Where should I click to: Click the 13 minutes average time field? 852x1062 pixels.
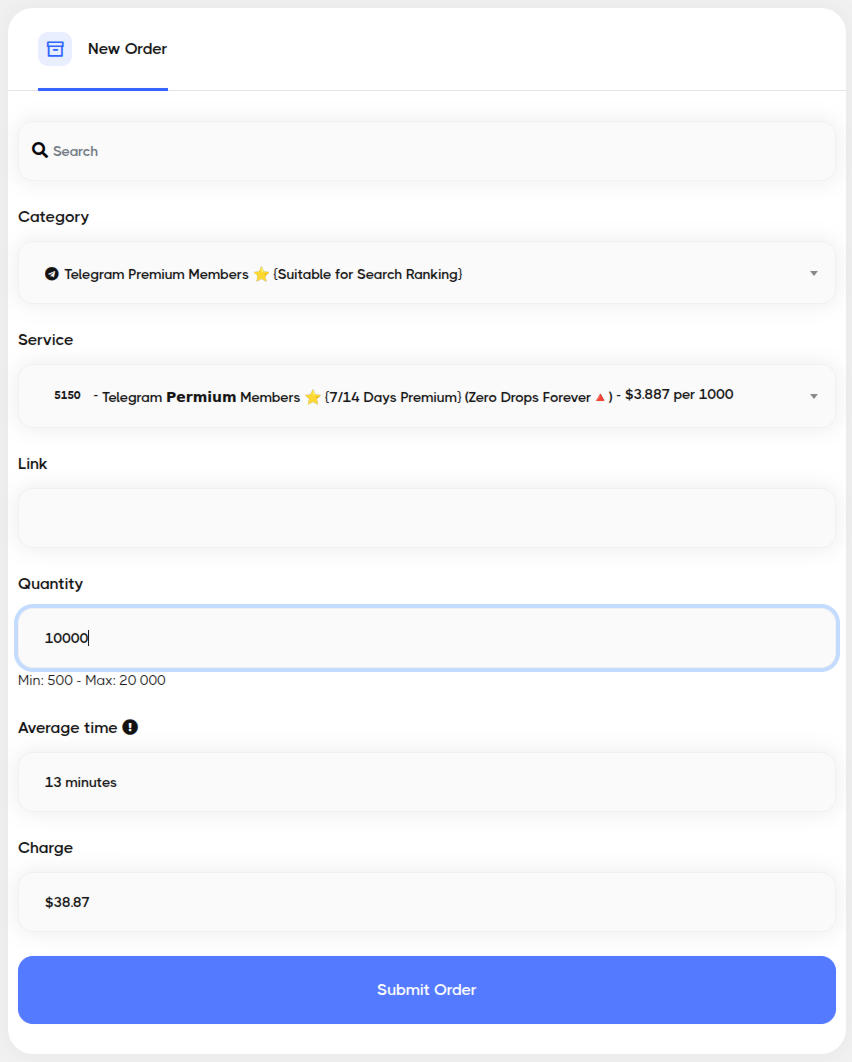(426, 782)
